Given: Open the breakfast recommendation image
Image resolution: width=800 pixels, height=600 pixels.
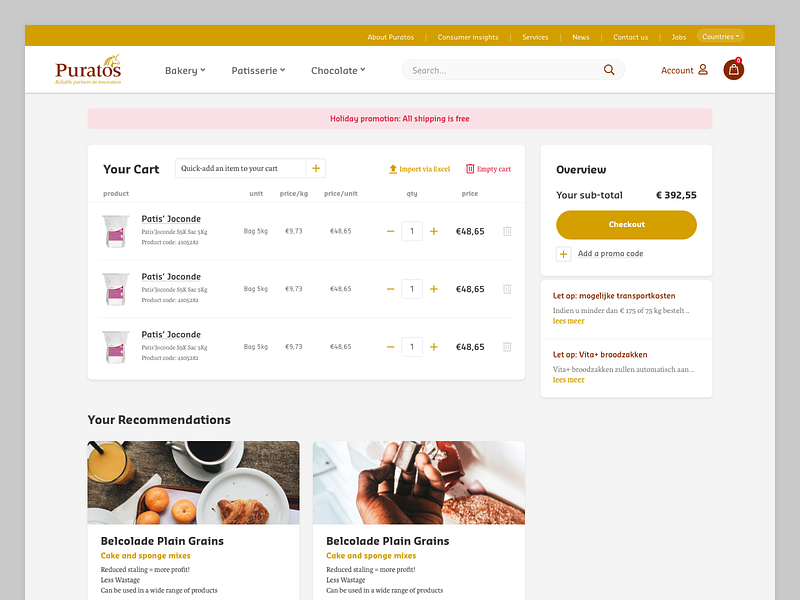Looking at the screenshot, I should [193, 483].
